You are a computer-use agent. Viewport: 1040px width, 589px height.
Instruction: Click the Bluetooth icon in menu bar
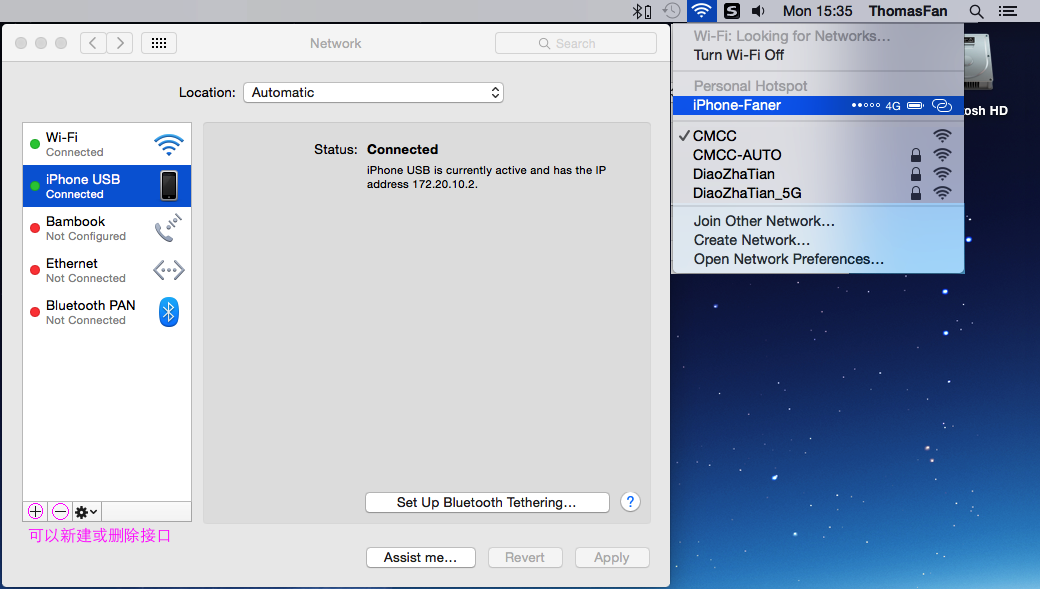coord(641,11)
